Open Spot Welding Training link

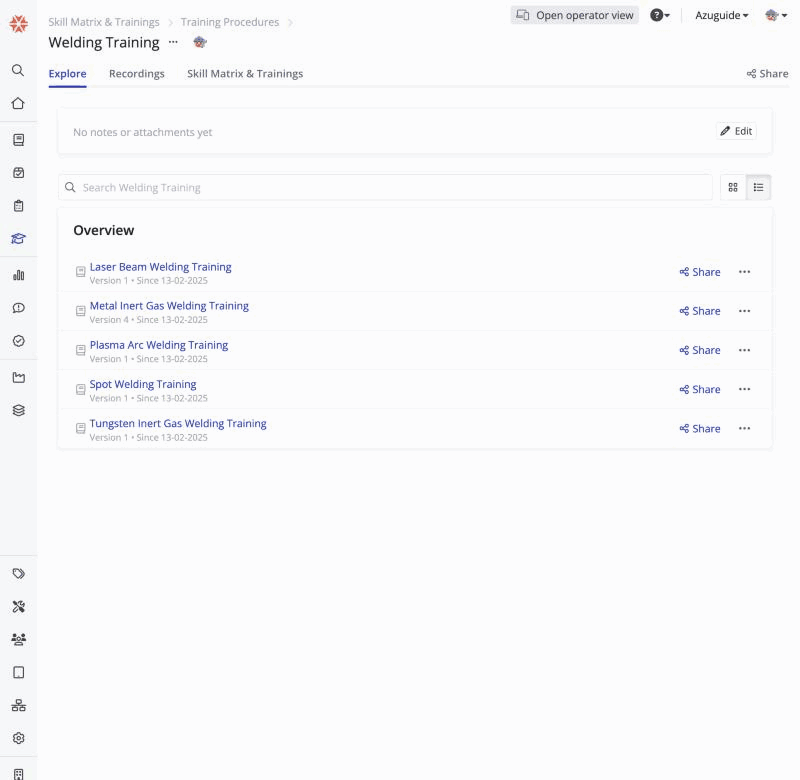click(143, 384)
